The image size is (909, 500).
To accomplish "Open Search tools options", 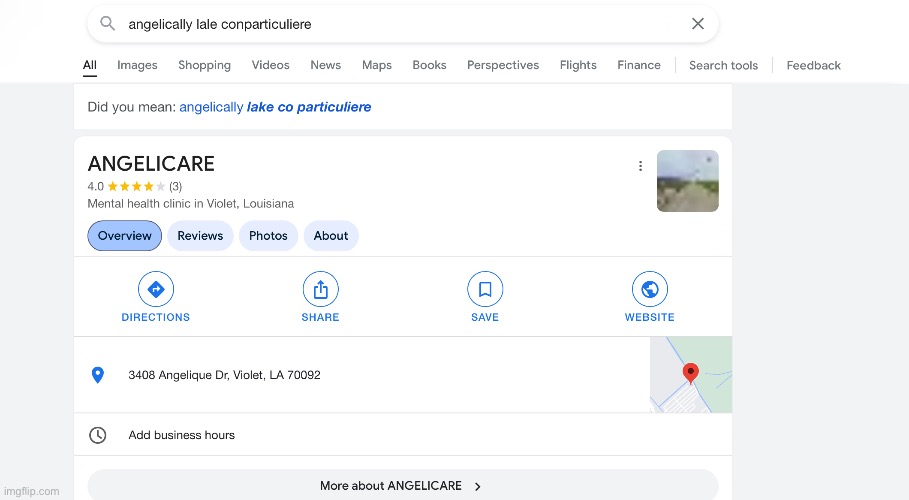I will coord(723,65).
